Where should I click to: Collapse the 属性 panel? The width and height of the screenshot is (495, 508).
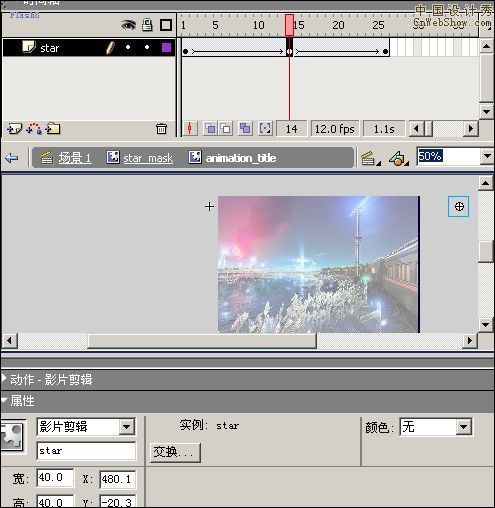(x=4, y=400)
